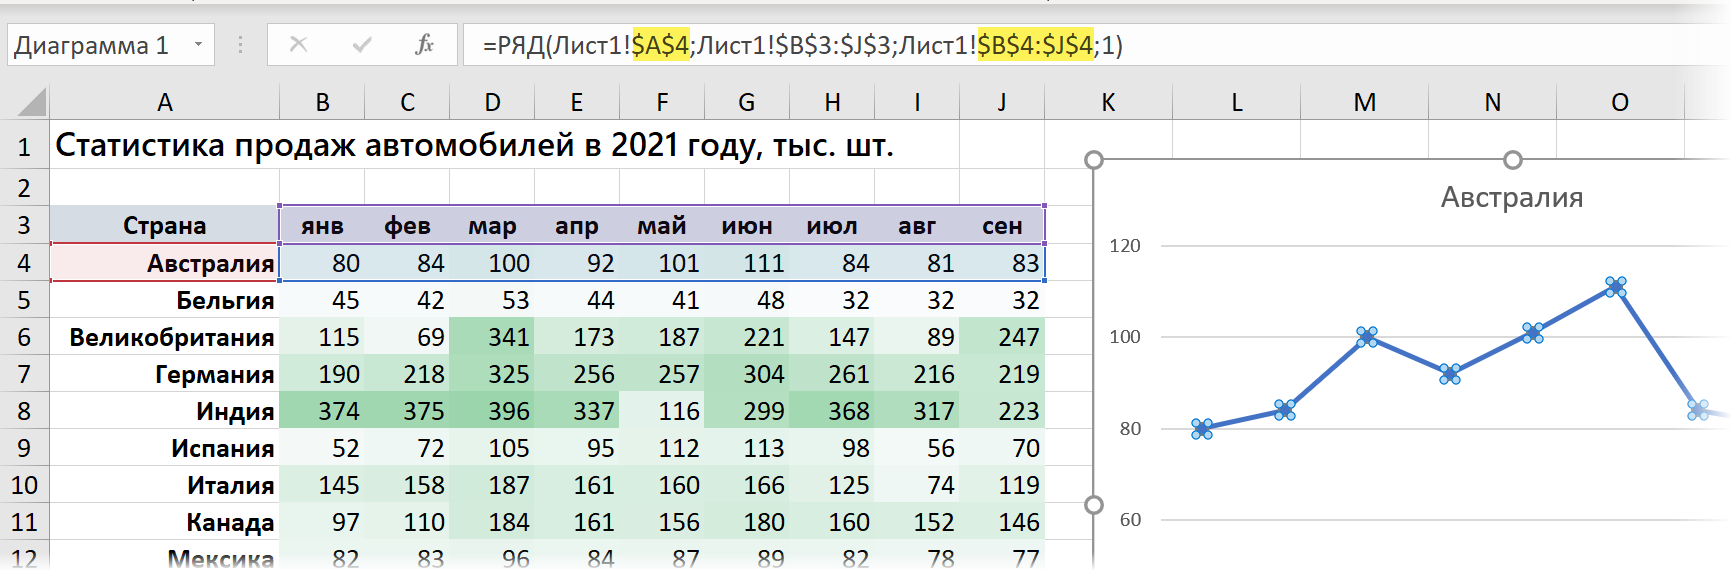Click the three-dot Name Box resize handle
1732x571 pixels.
point(240,45)
